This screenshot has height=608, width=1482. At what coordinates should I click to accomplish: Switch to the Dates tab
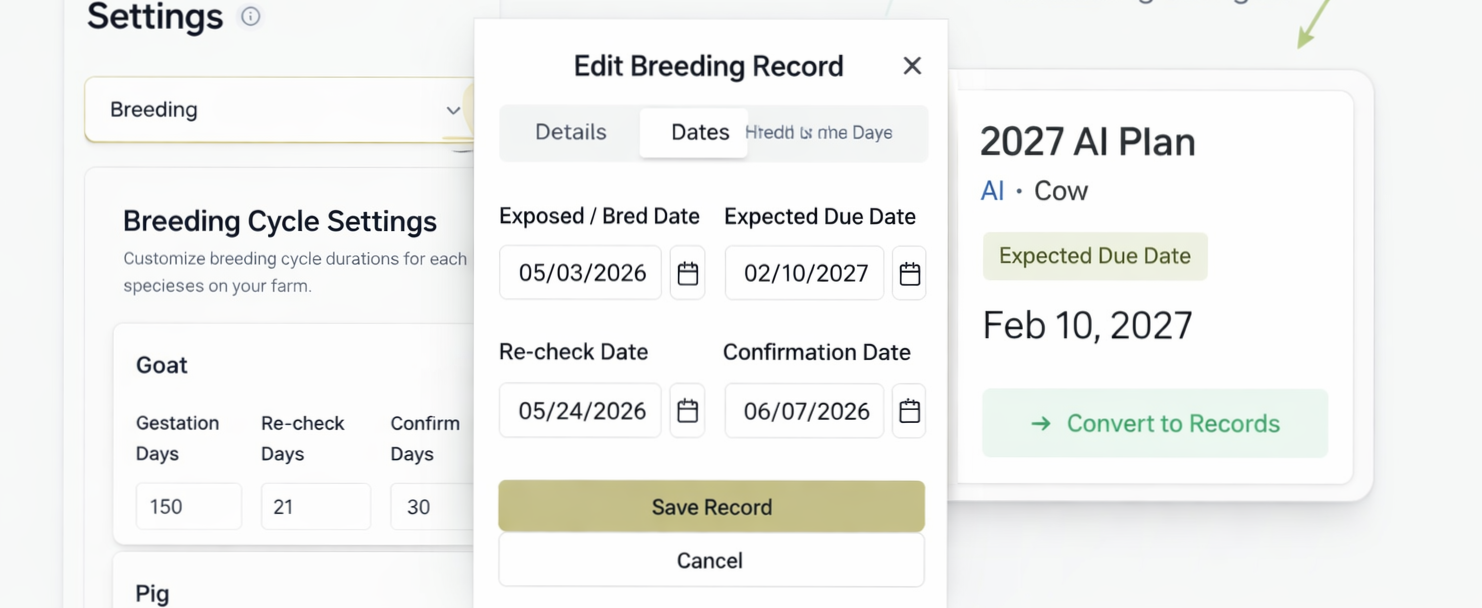700,132
